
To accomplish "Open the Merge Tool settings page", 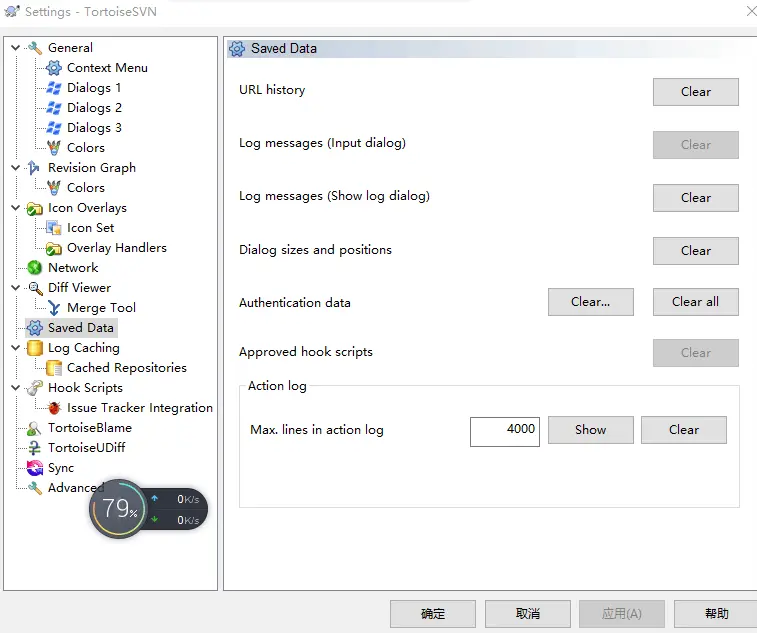I will click(101, 308).
